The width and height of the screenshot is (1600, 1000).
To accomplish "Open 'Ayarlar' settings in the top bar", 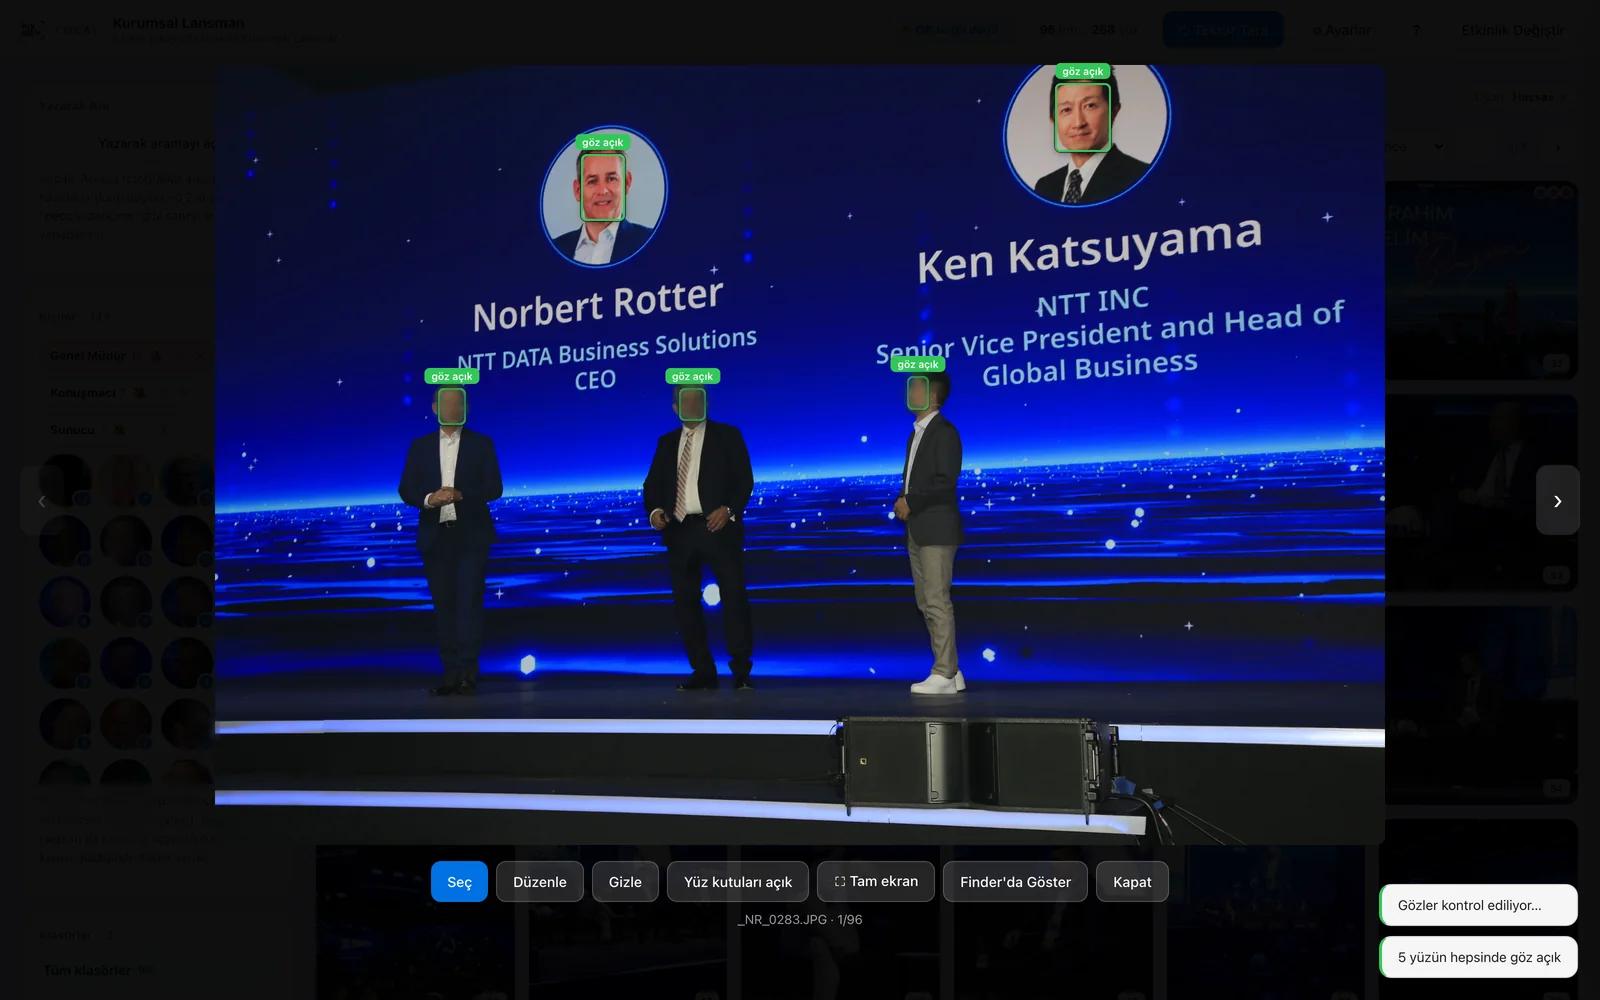I will pos(1342,30).
